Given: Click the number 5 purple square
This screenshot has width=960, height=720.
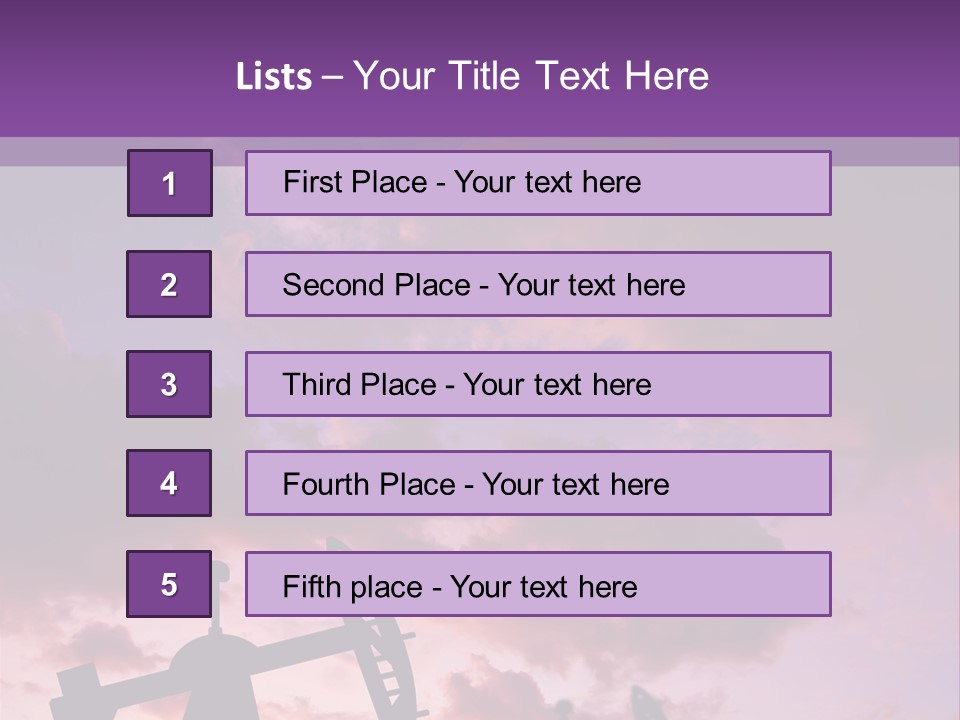Looking at the screenshot, I should 169,584.
